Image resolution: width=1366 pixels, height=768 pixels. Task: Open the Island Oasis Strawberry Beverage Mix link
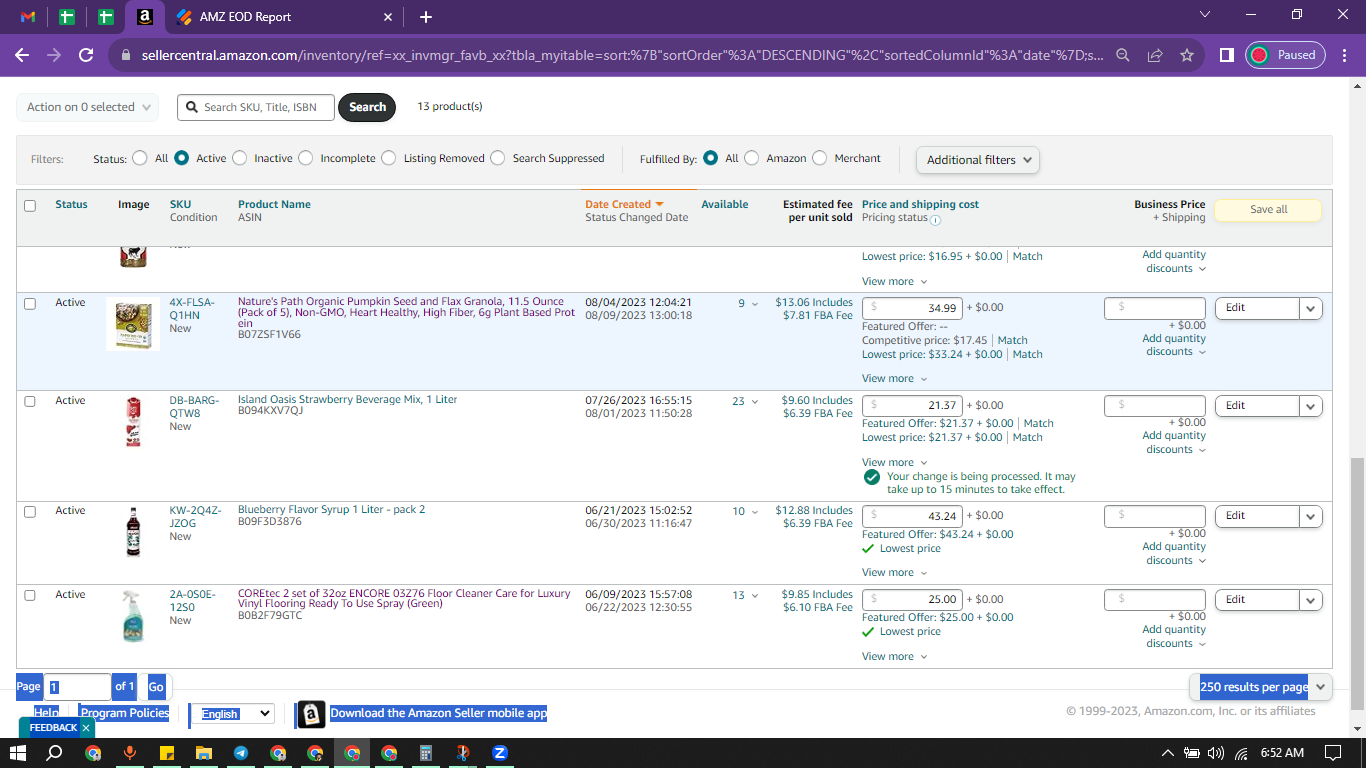pos(347,400)
